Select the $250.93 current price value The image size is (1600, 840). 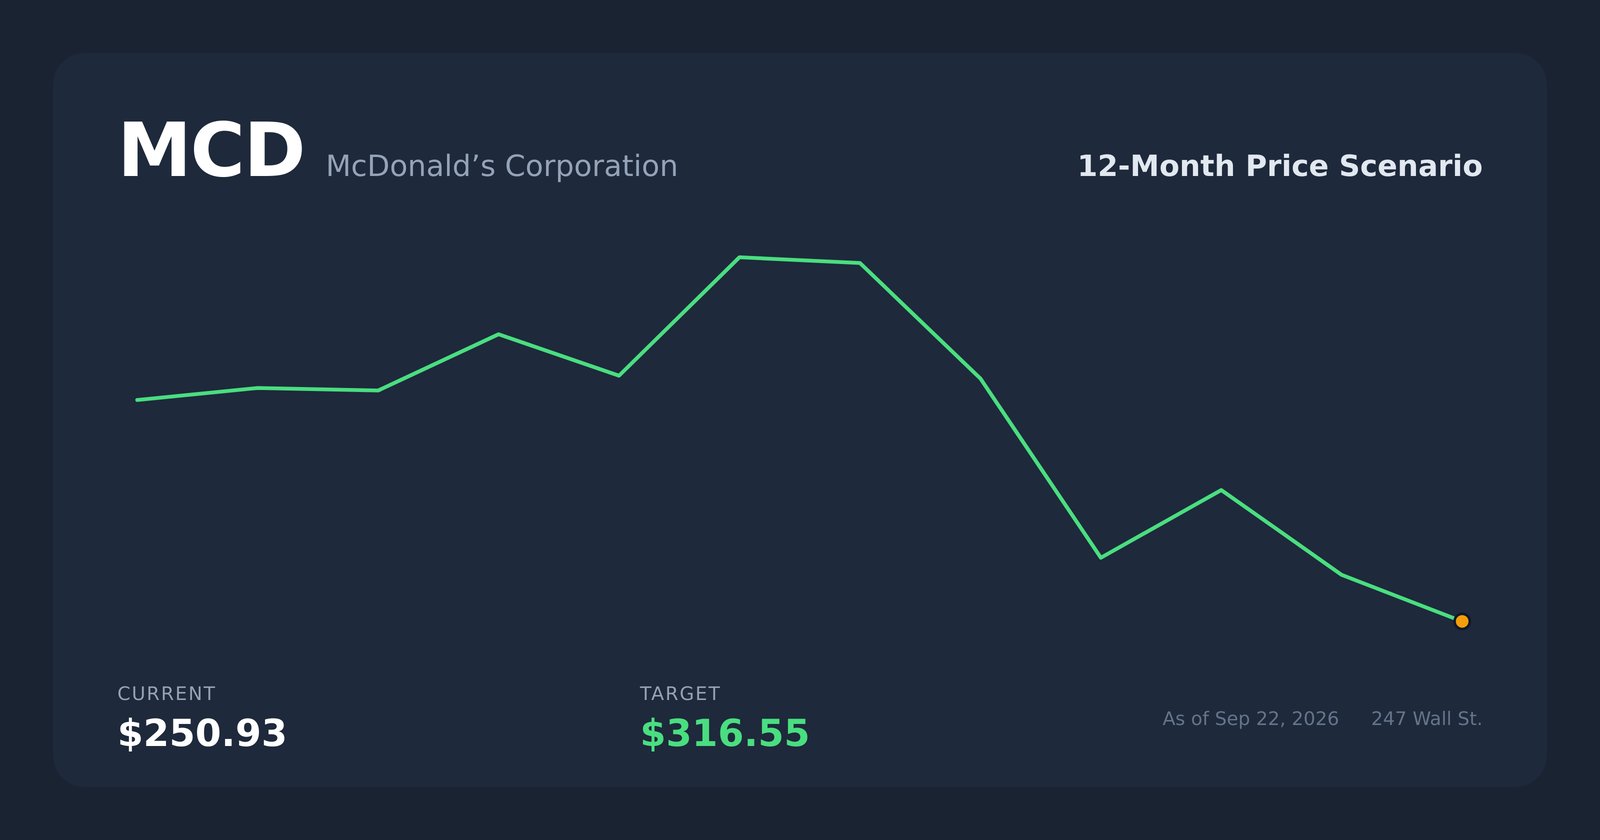point(202,733)
